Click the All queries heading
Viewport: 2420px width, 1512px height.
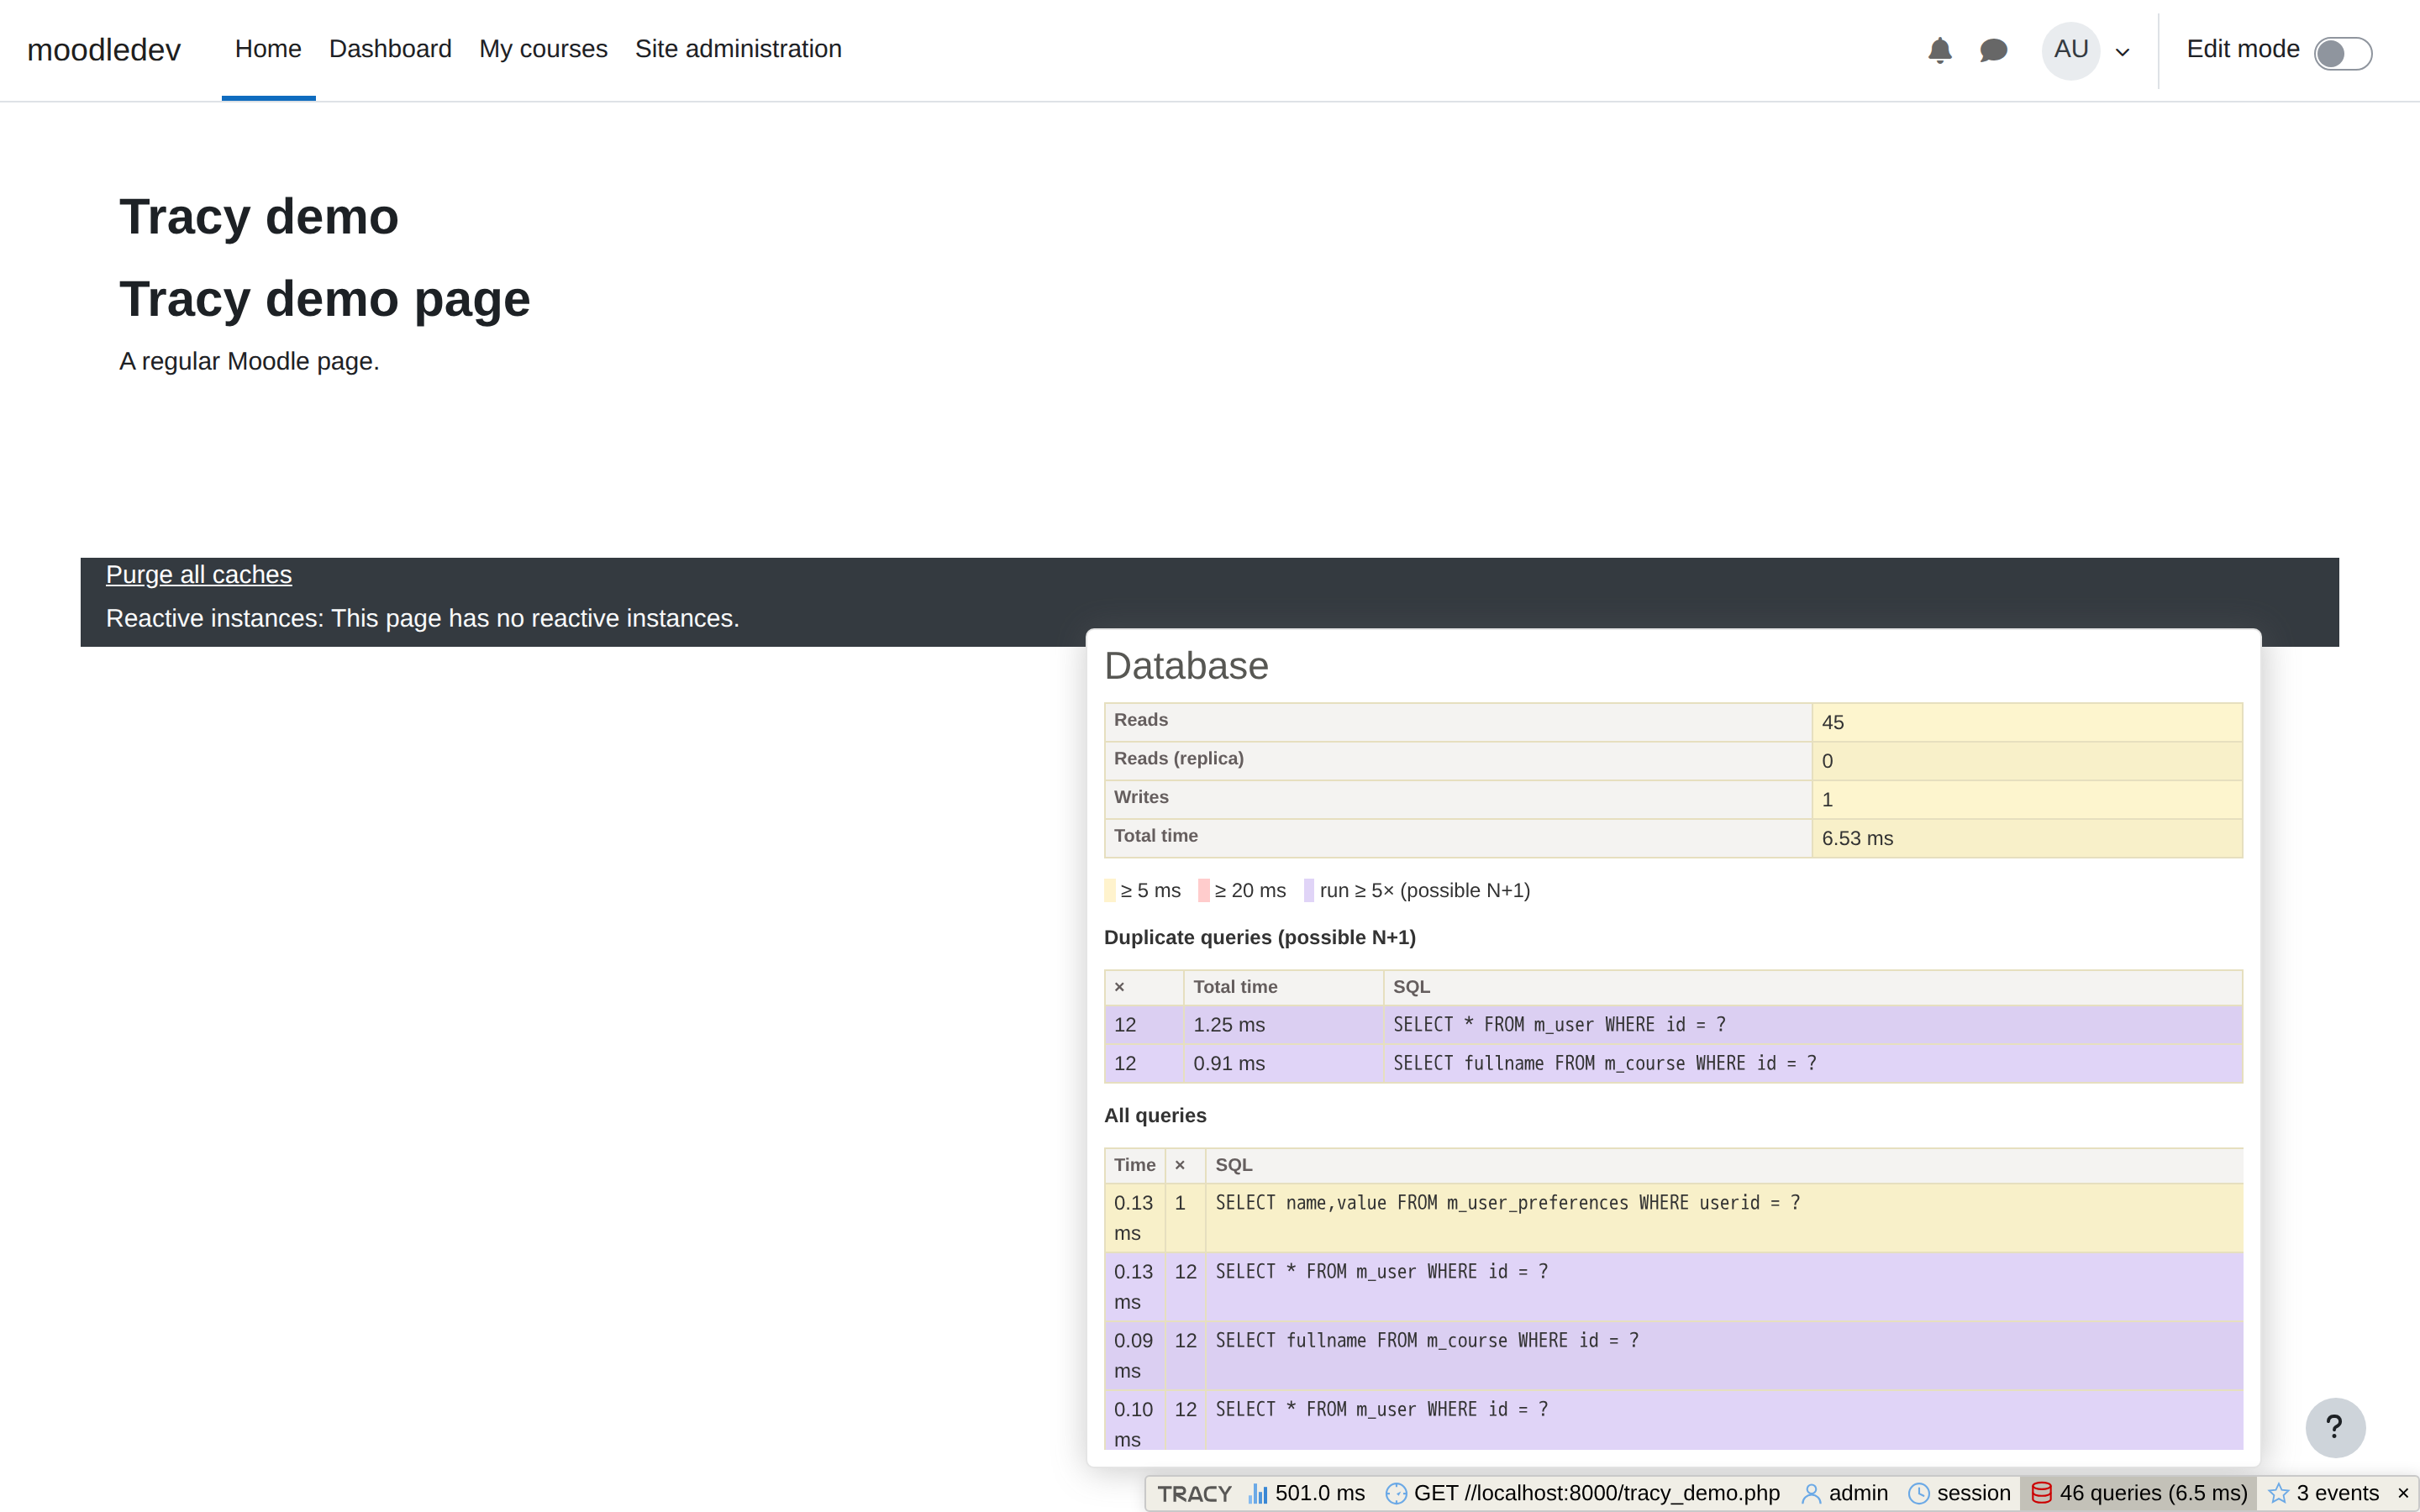tap(1155, 1115)
